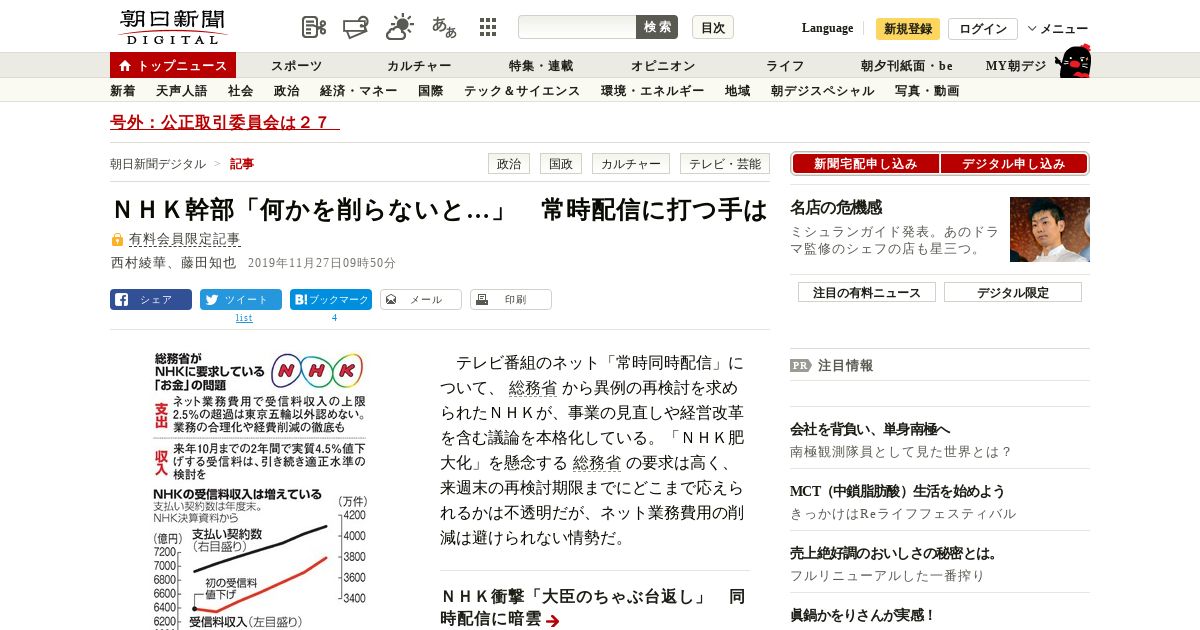Select 経済・マネー in sub navigation
The image size is (1200, 630).
click(358, 91)
